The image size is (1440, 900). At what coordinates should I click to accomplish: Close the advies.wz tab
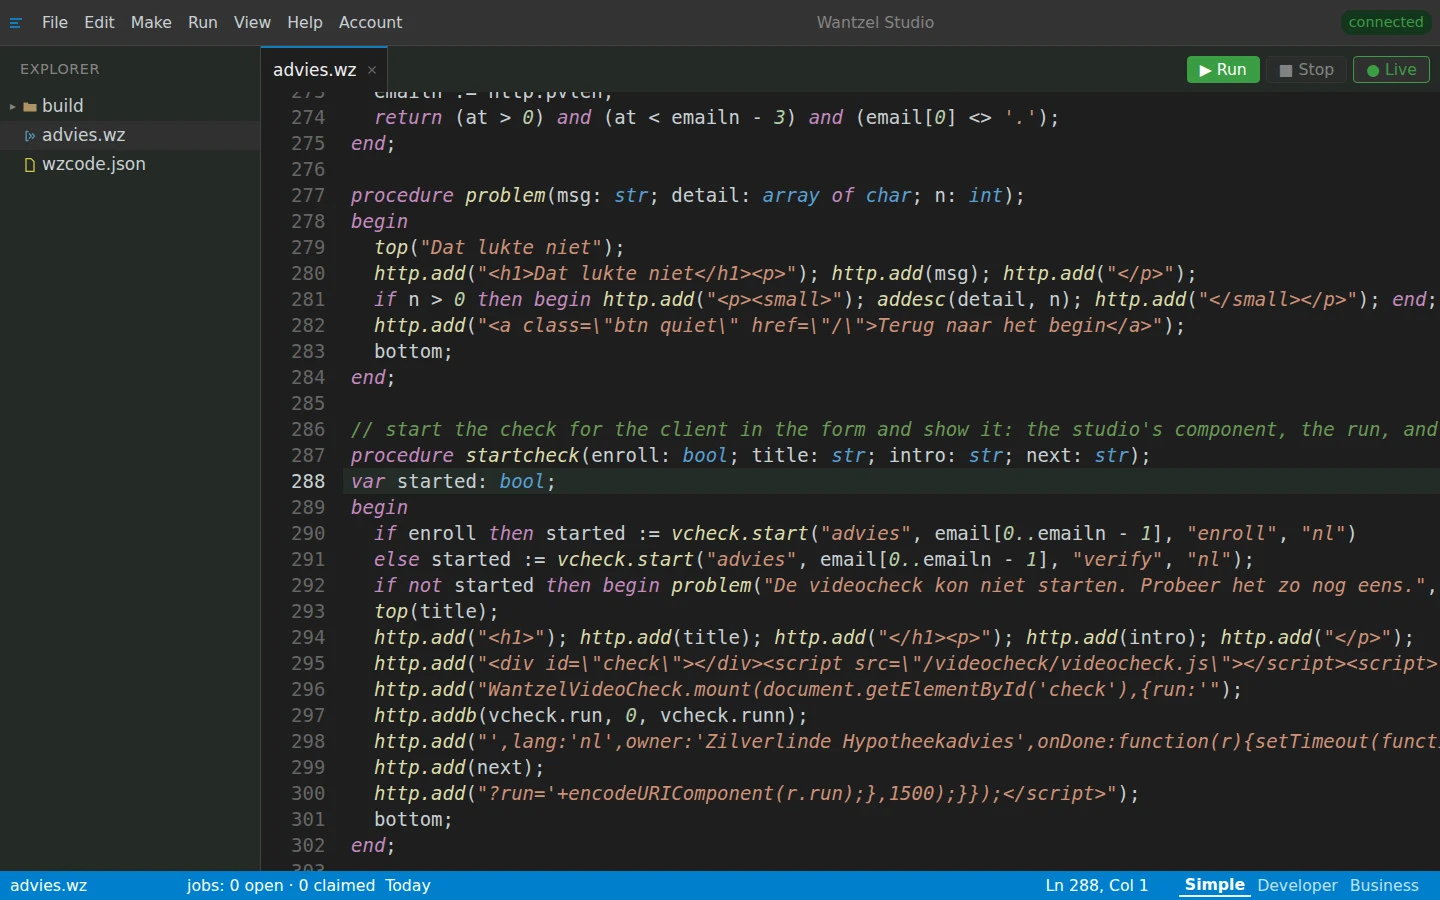[x=372, y=70]
